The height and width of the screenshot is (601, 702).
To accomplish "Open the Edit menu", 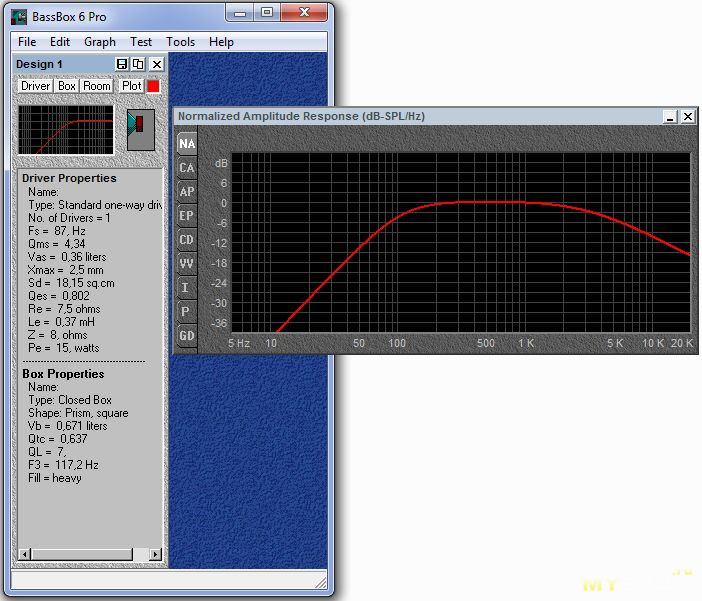I will point(60,42).
